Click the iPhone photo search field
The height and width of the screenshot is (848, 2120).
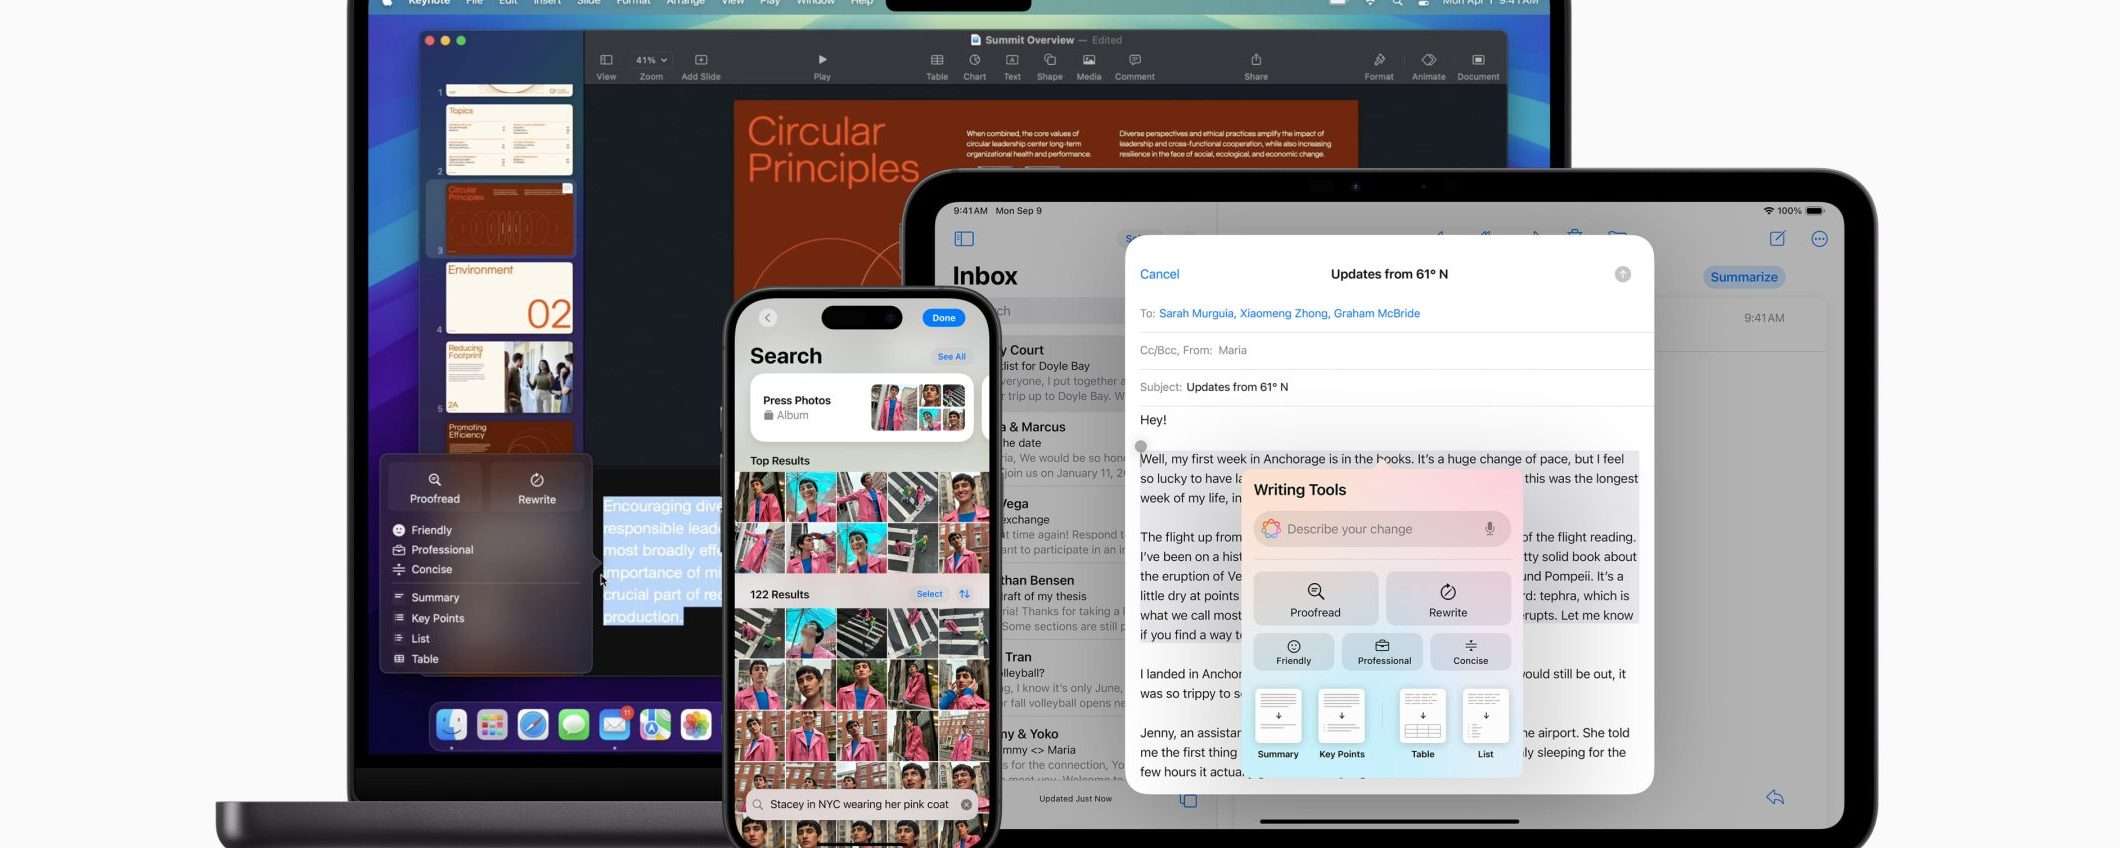[862, 804]
